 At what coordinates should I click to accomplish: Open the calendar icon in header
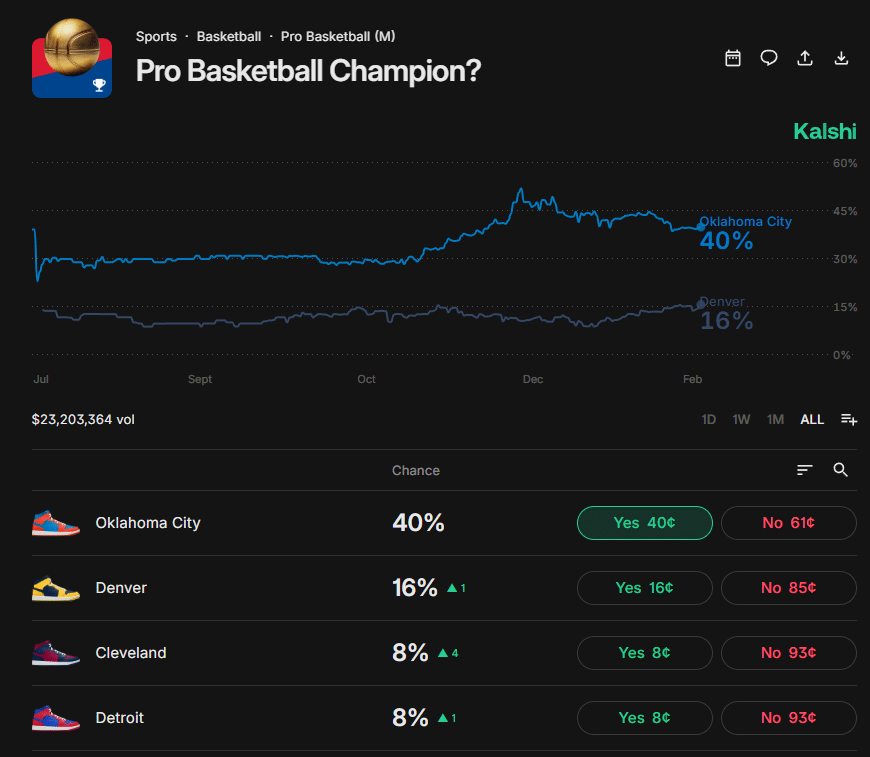click(x=733, y=58)
